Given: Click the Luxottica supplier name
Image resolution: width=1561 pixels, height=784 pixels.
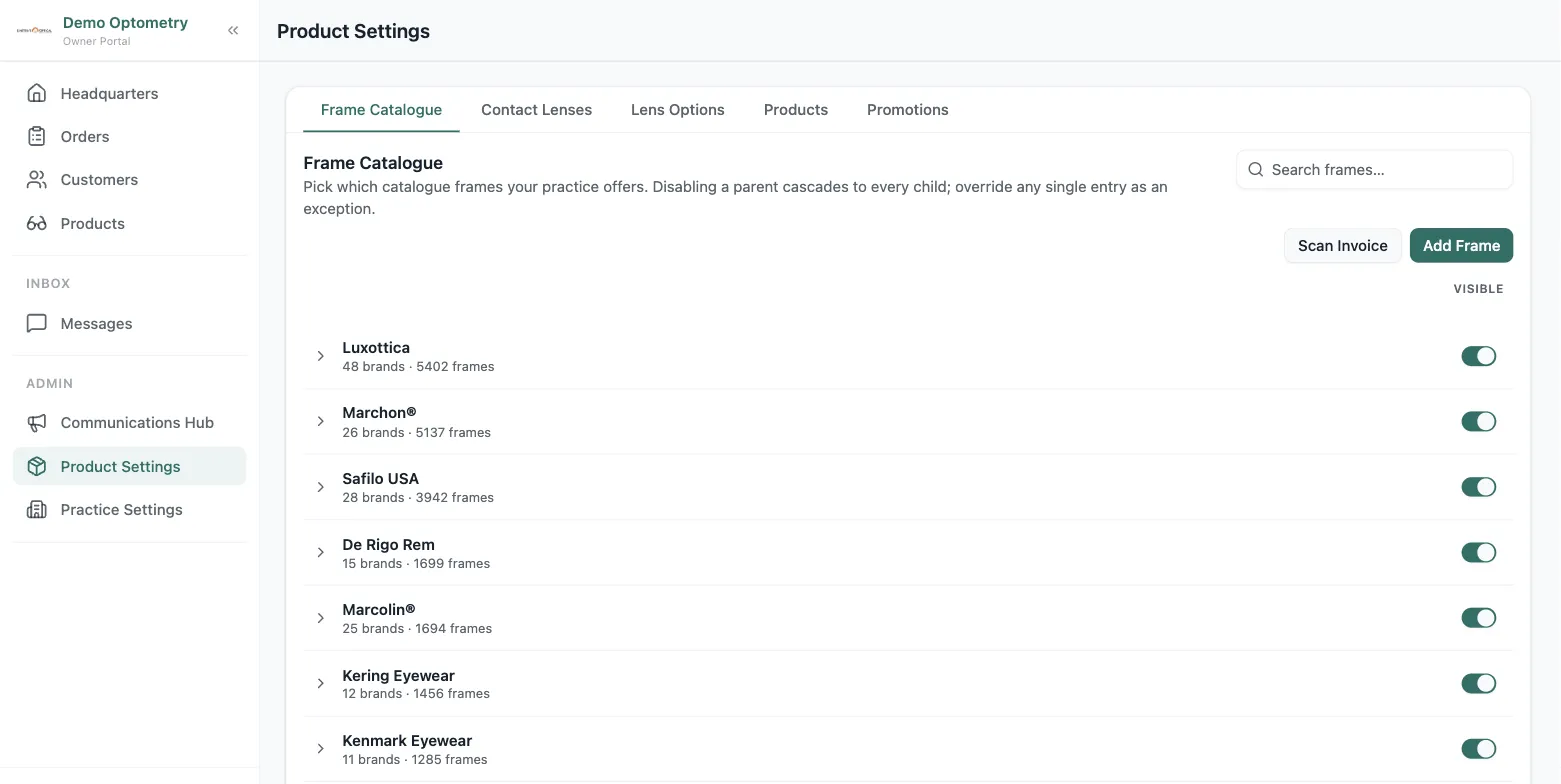Looking at the screenshot, I should 376,348.
